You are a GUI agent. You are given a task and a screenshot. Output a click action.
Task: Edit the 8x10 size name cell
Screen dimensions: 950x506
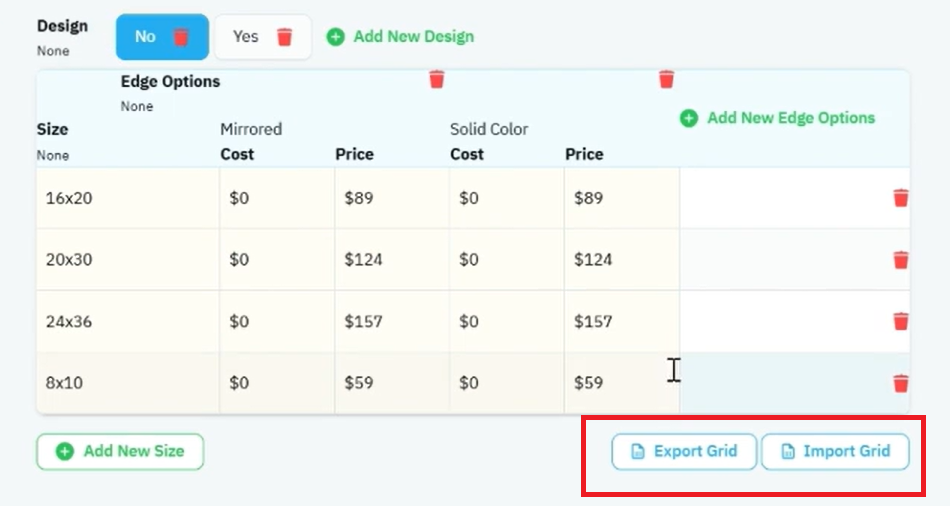pos(128,383)
